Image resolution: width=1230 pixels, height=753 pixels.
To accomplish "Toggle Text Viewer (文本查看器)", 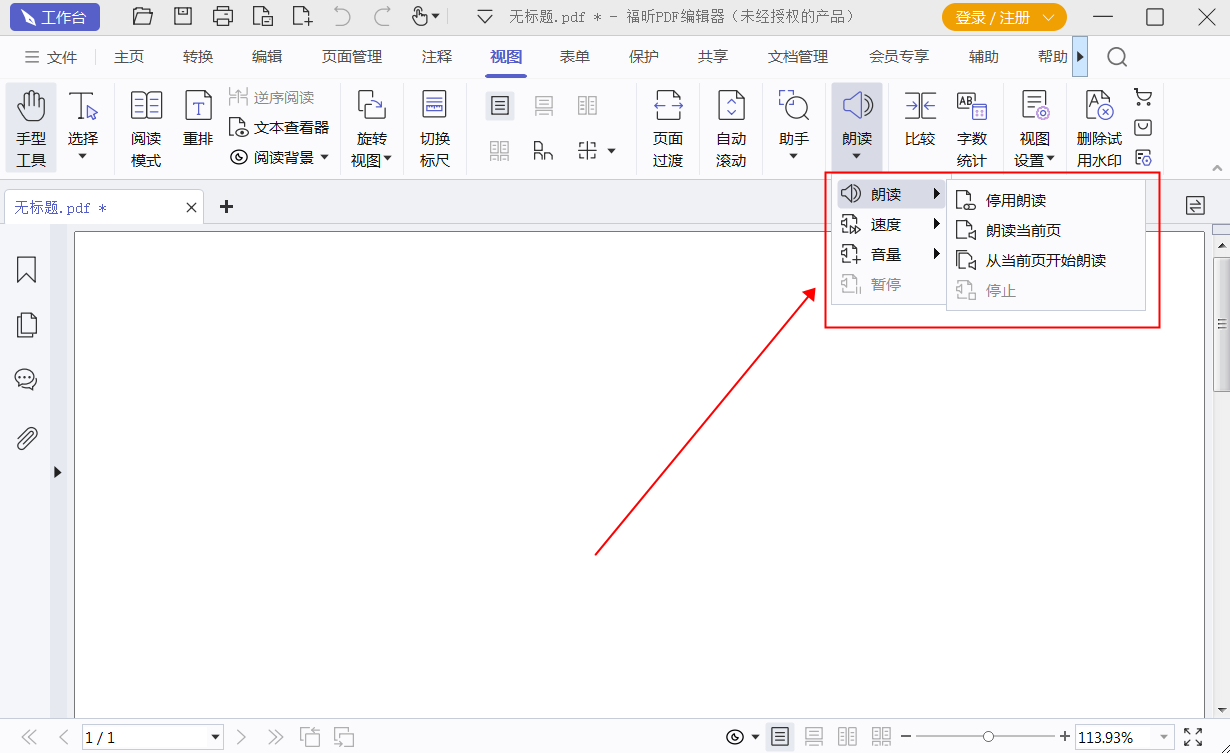I will click(x=279, y=127).
